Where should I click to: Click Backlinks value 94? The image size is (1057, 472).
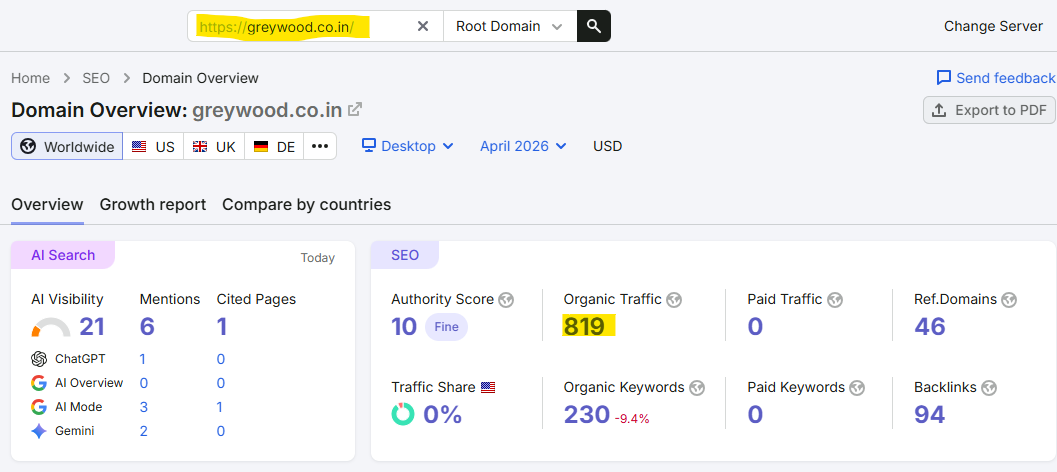tap(930, 414)
